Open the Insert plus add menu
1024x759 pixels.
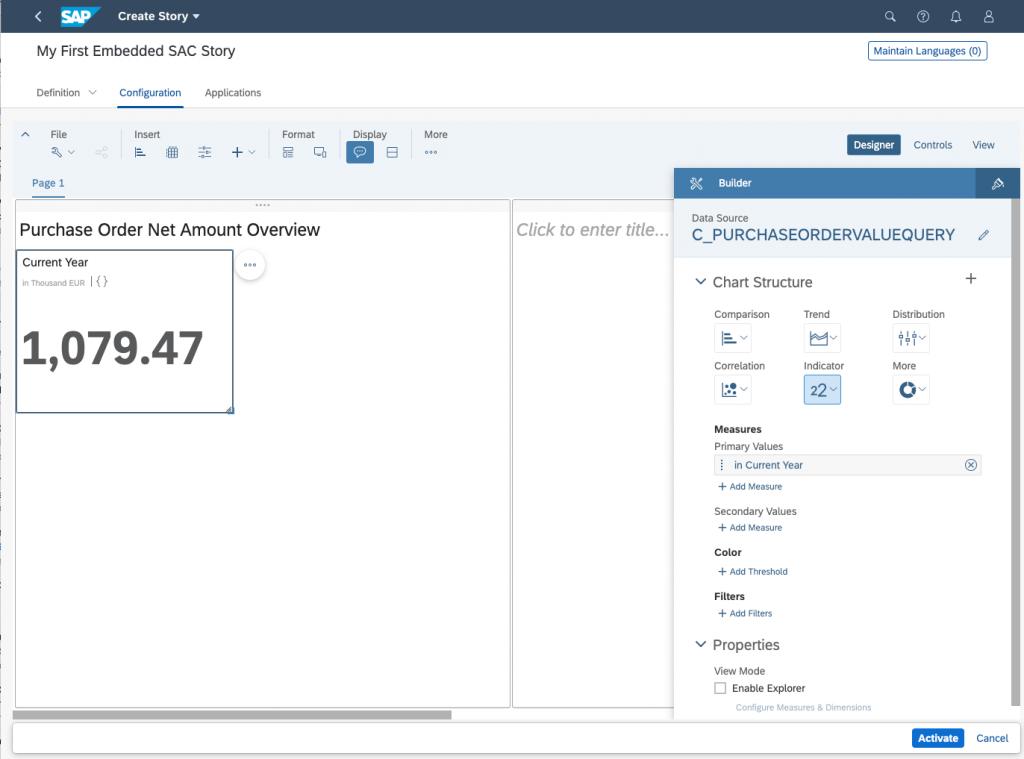tap(243, 152)
